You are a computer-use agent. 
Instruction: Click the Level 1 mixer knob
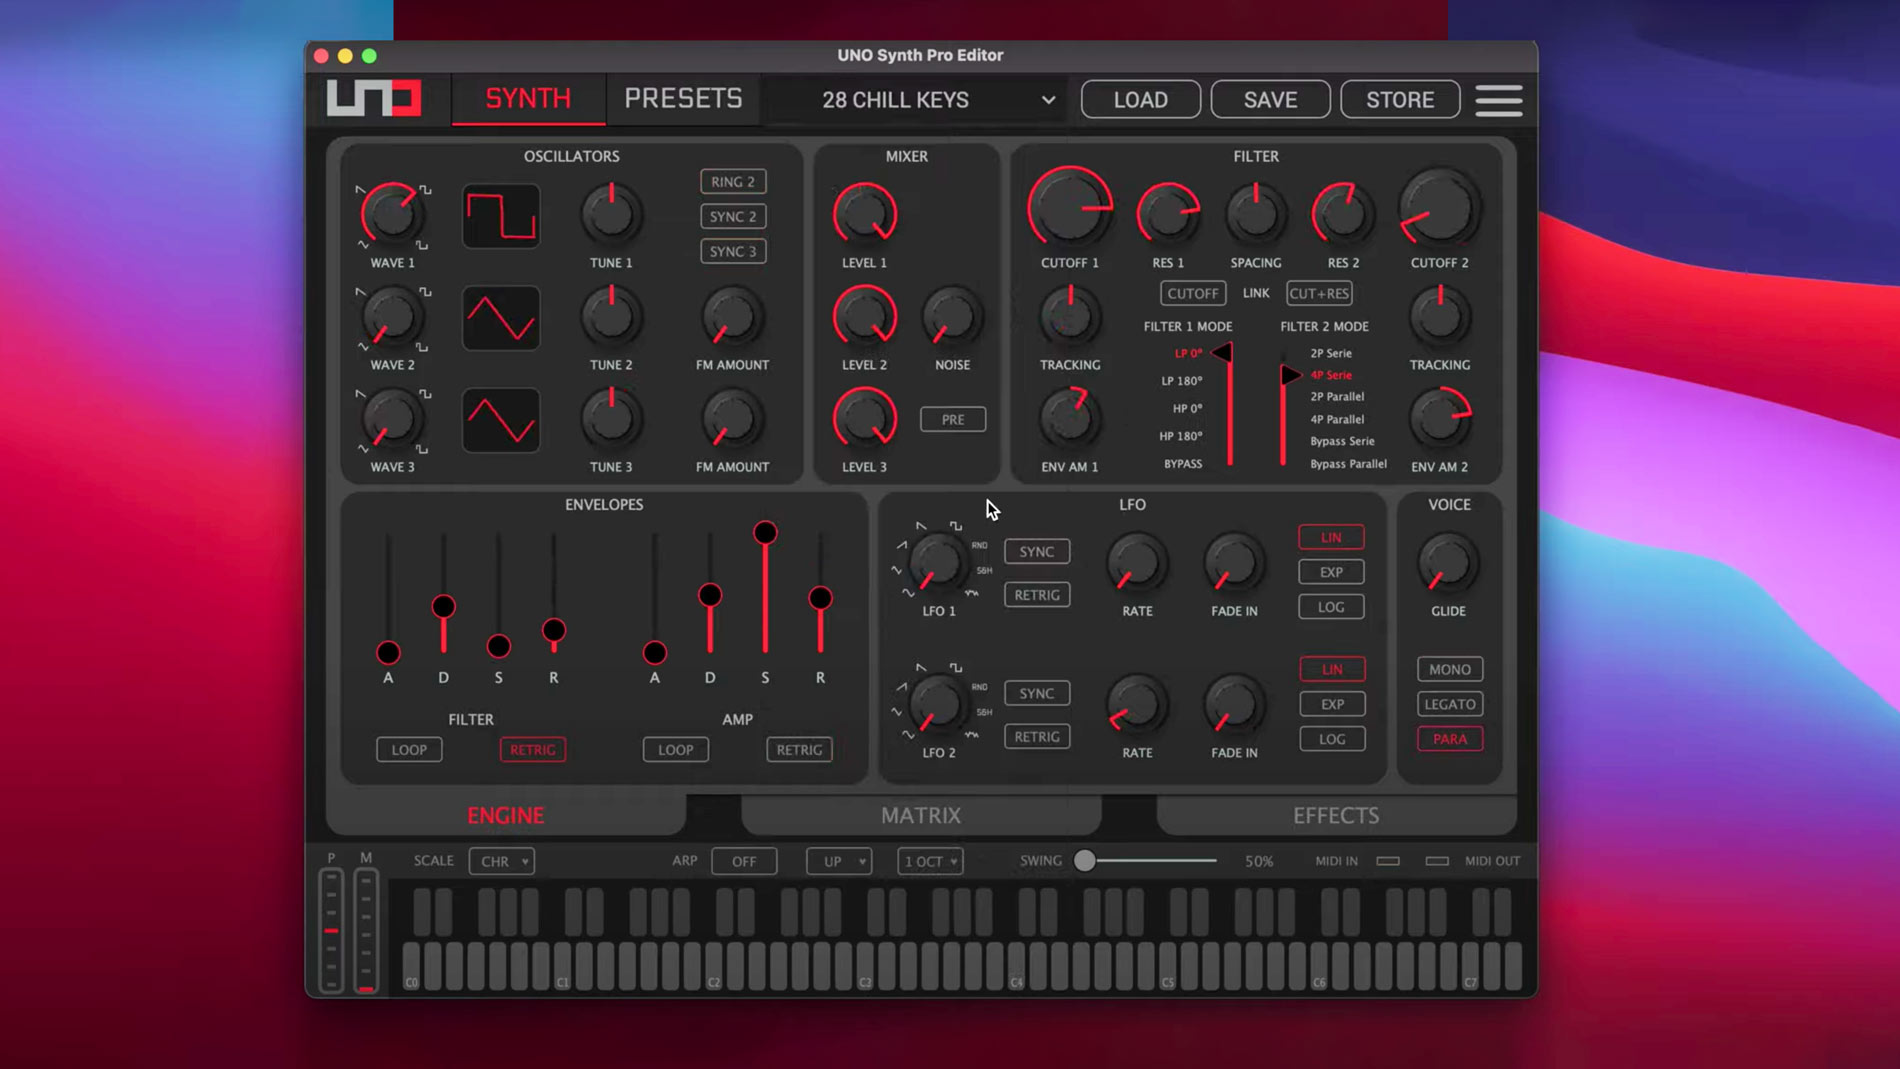pyautogui.click(x=864, y=214)
